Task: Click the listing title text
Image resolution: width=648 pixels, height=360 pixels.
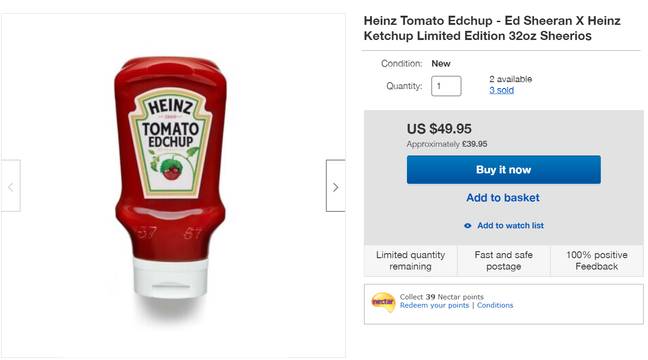Action: click(x=492, y=28)
